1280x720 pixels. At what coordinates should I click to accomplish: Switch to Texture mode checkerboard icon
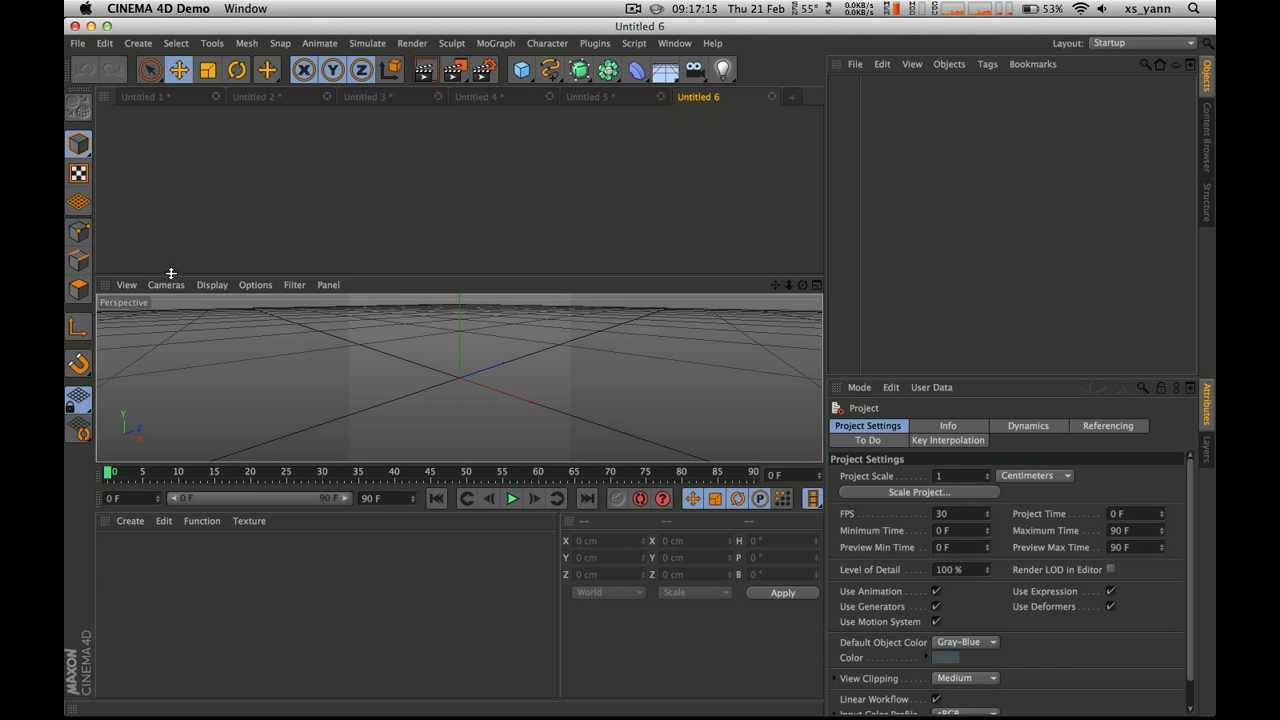pyautogui.click(x=79, y=173)
